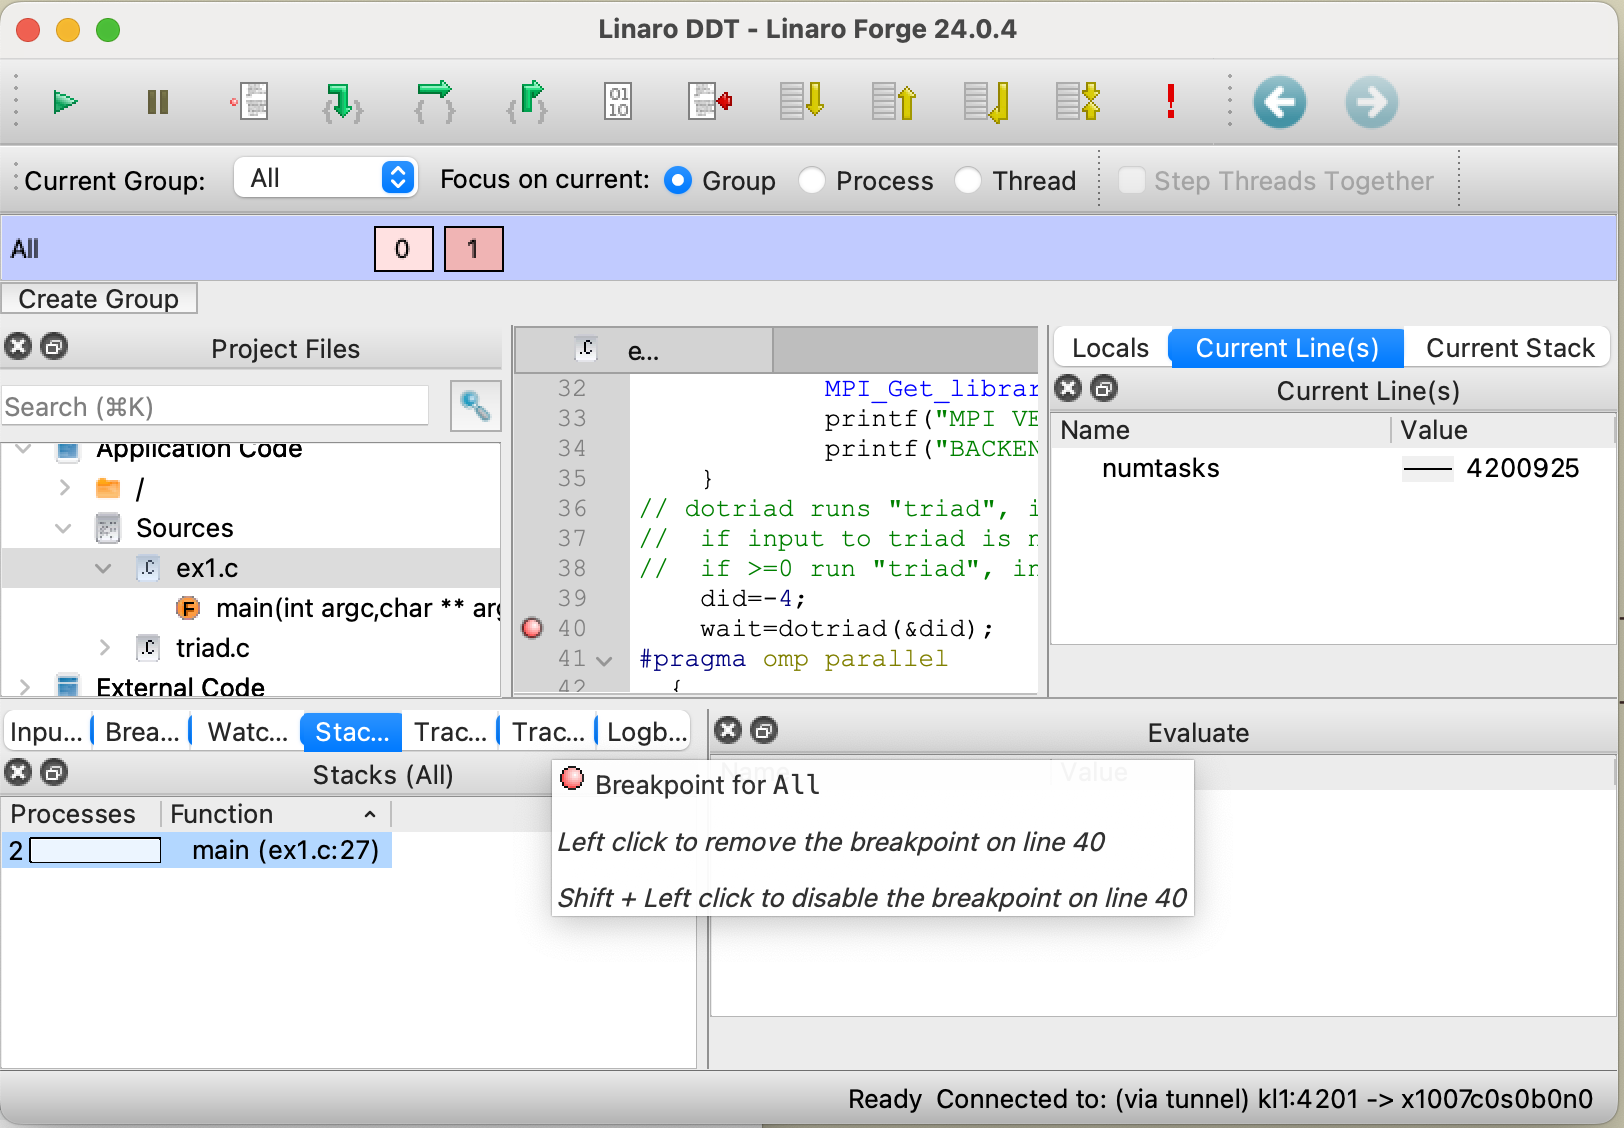This screenshot has width=1624, height=1128.
Task: Enable Step Threads Together
Action: (x=1132, y=181)
